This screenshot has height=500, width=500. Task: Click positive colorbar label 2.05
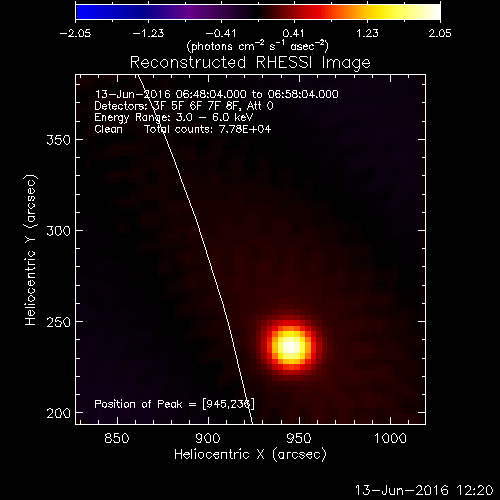click(x=440, y=33)
